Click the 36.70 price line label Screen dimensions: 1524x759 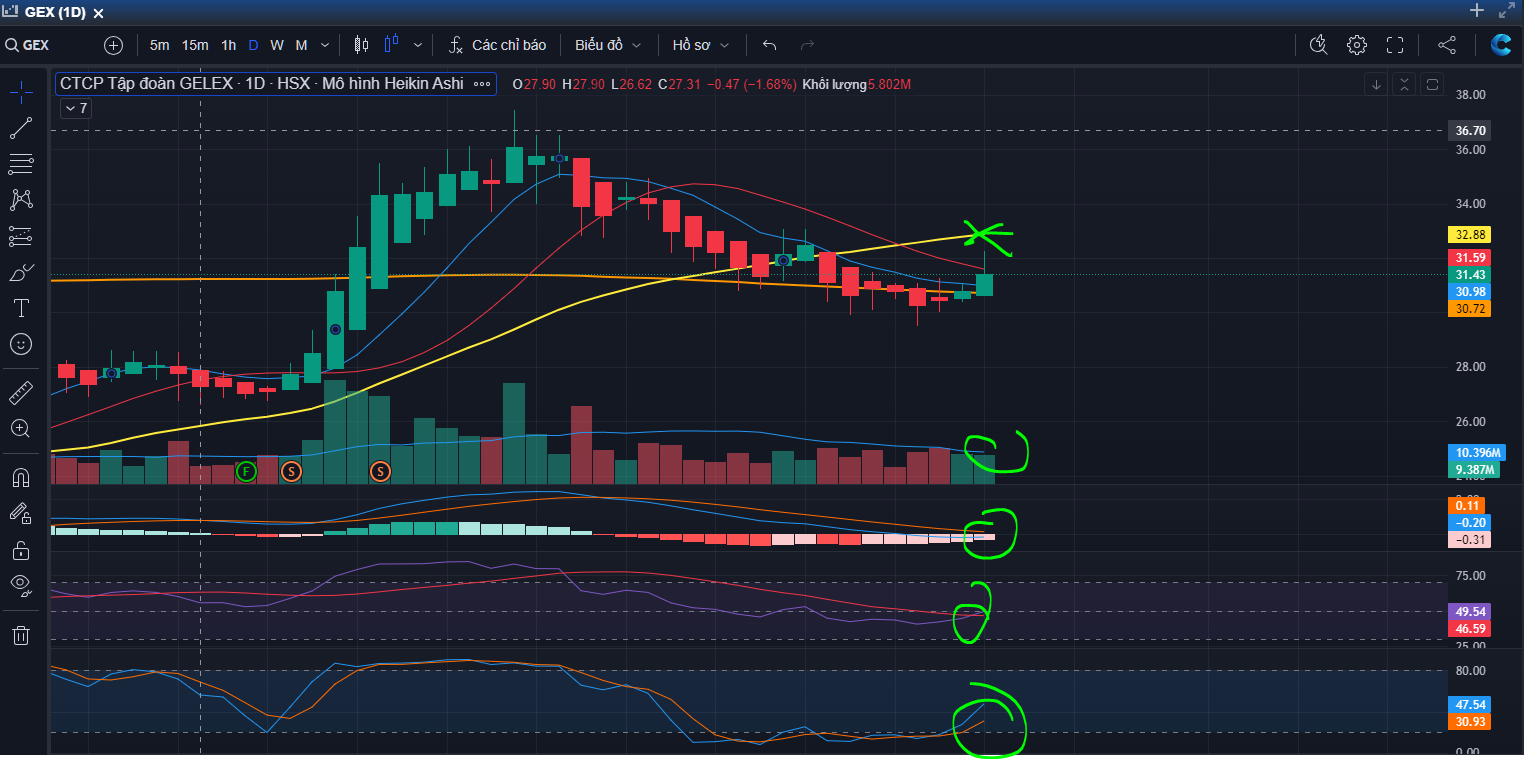tap(1470, 130)
